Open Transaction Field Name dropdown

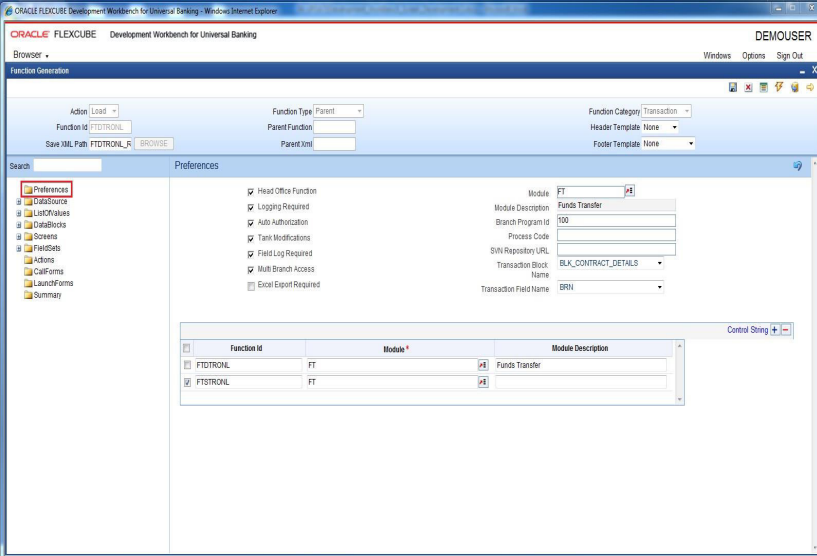click(x=610, y=287)
